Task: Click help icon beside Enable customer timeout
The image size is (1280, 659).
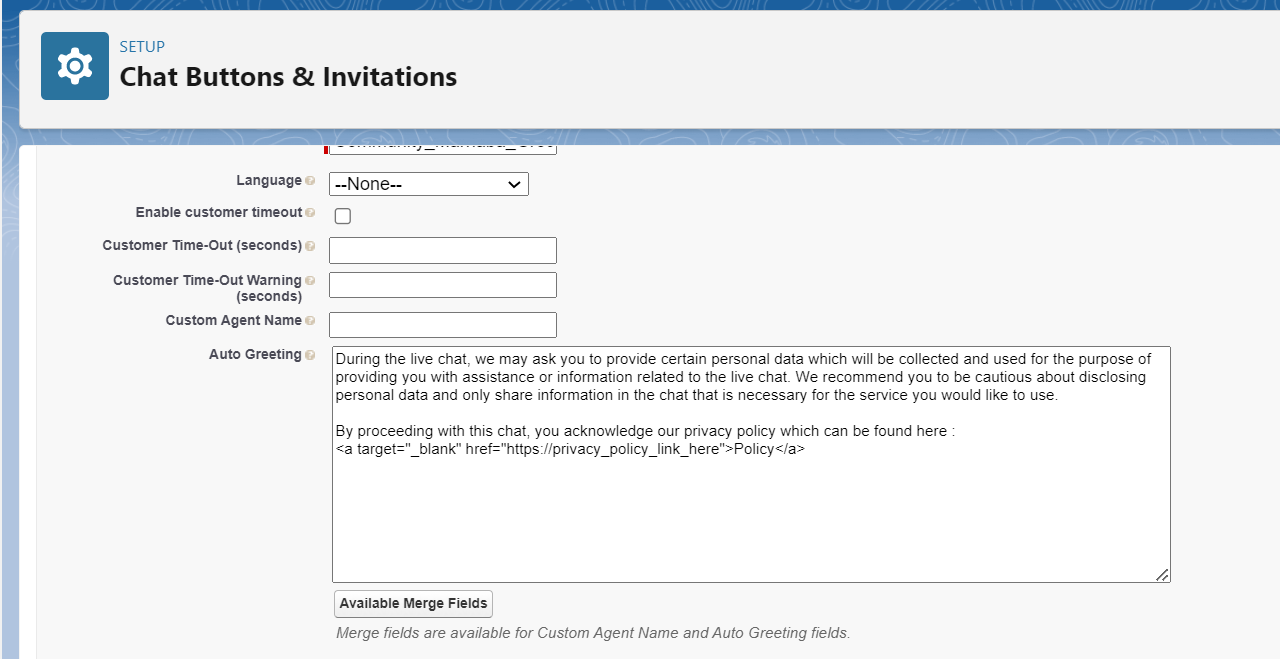Action: (310, 213)
